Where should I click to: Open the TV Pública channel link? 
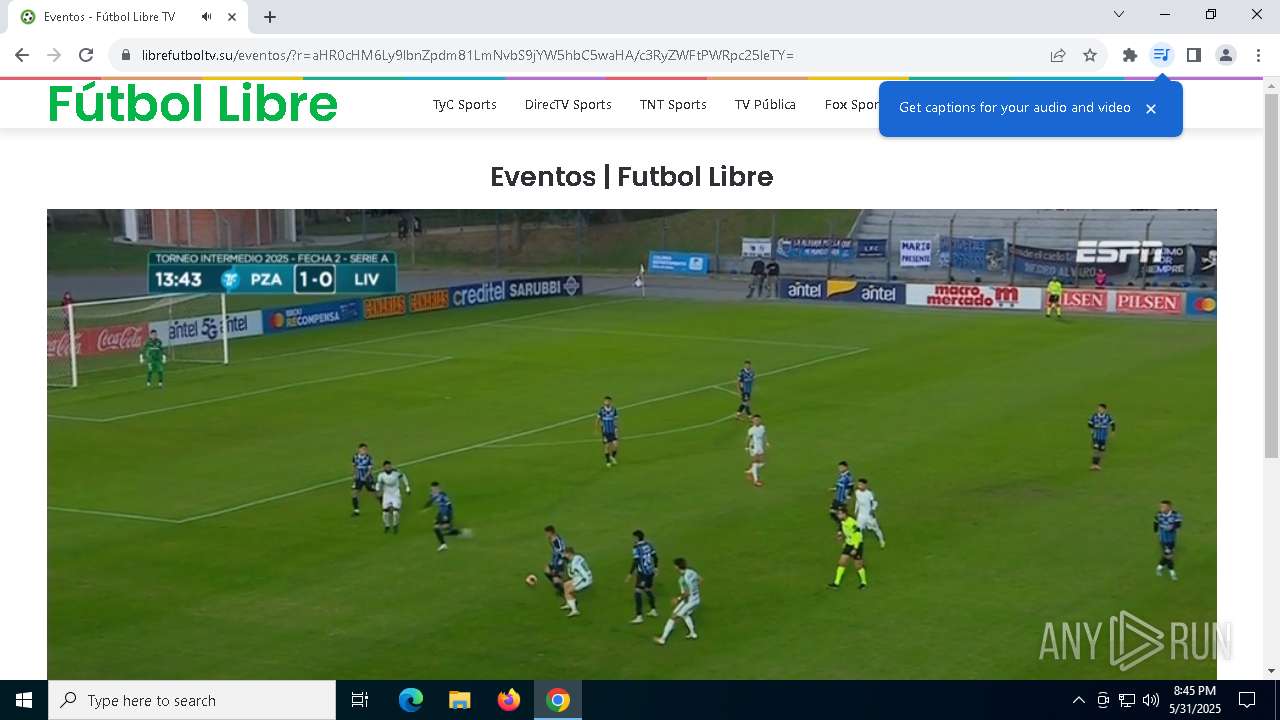(x=765, y=104)
